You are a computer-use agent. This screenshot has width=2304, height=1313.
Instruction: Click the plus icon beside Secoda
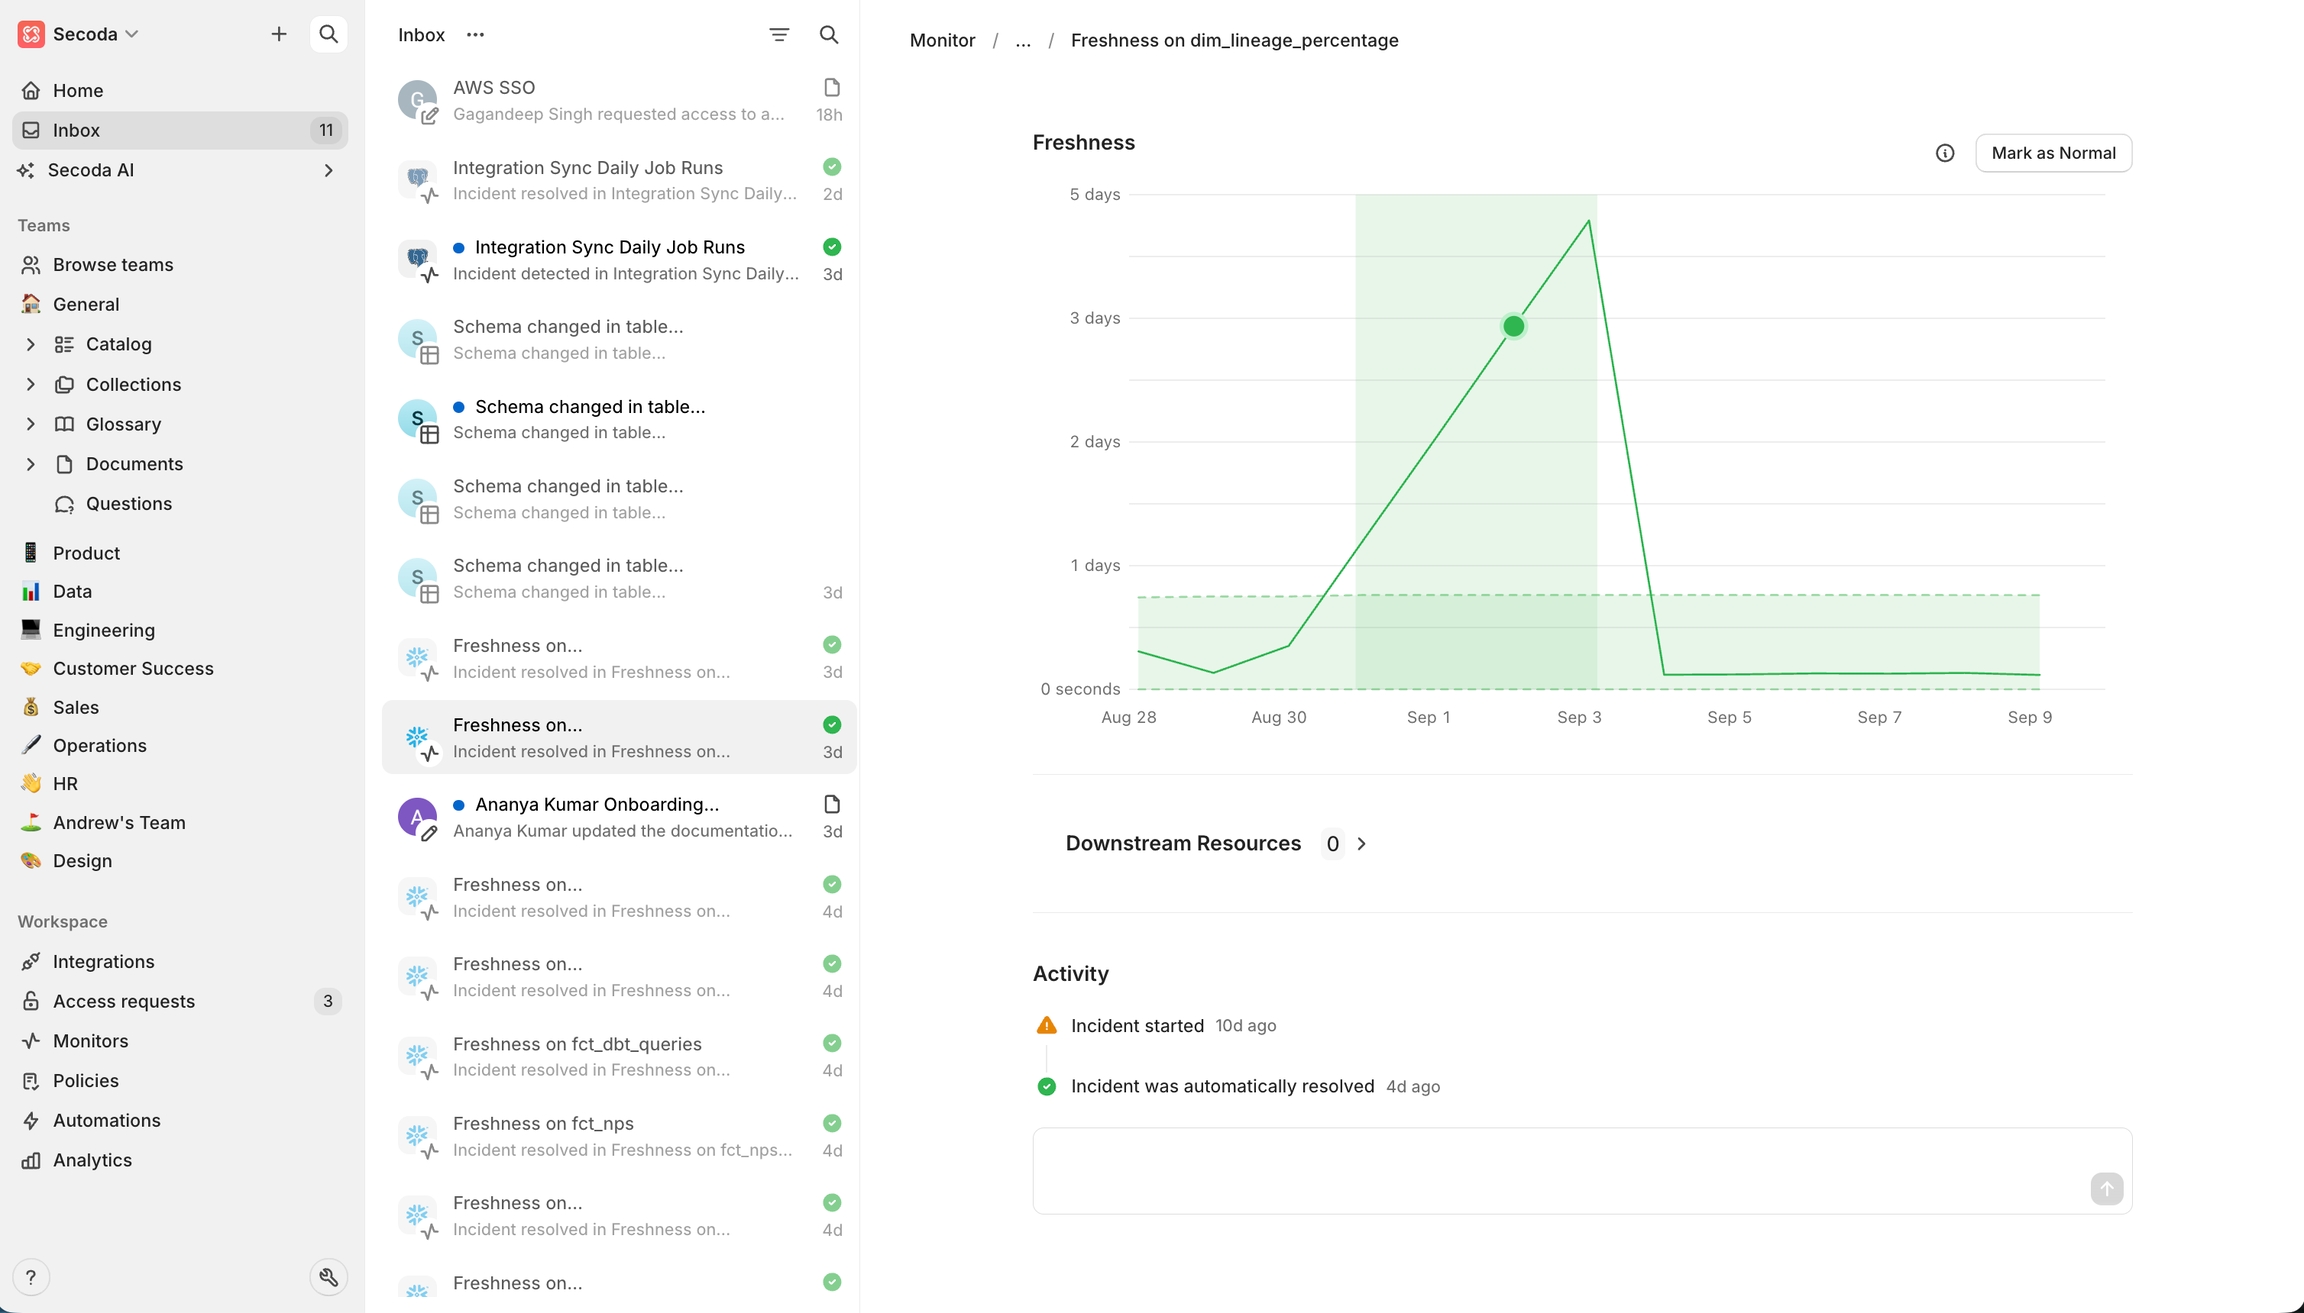279,34
